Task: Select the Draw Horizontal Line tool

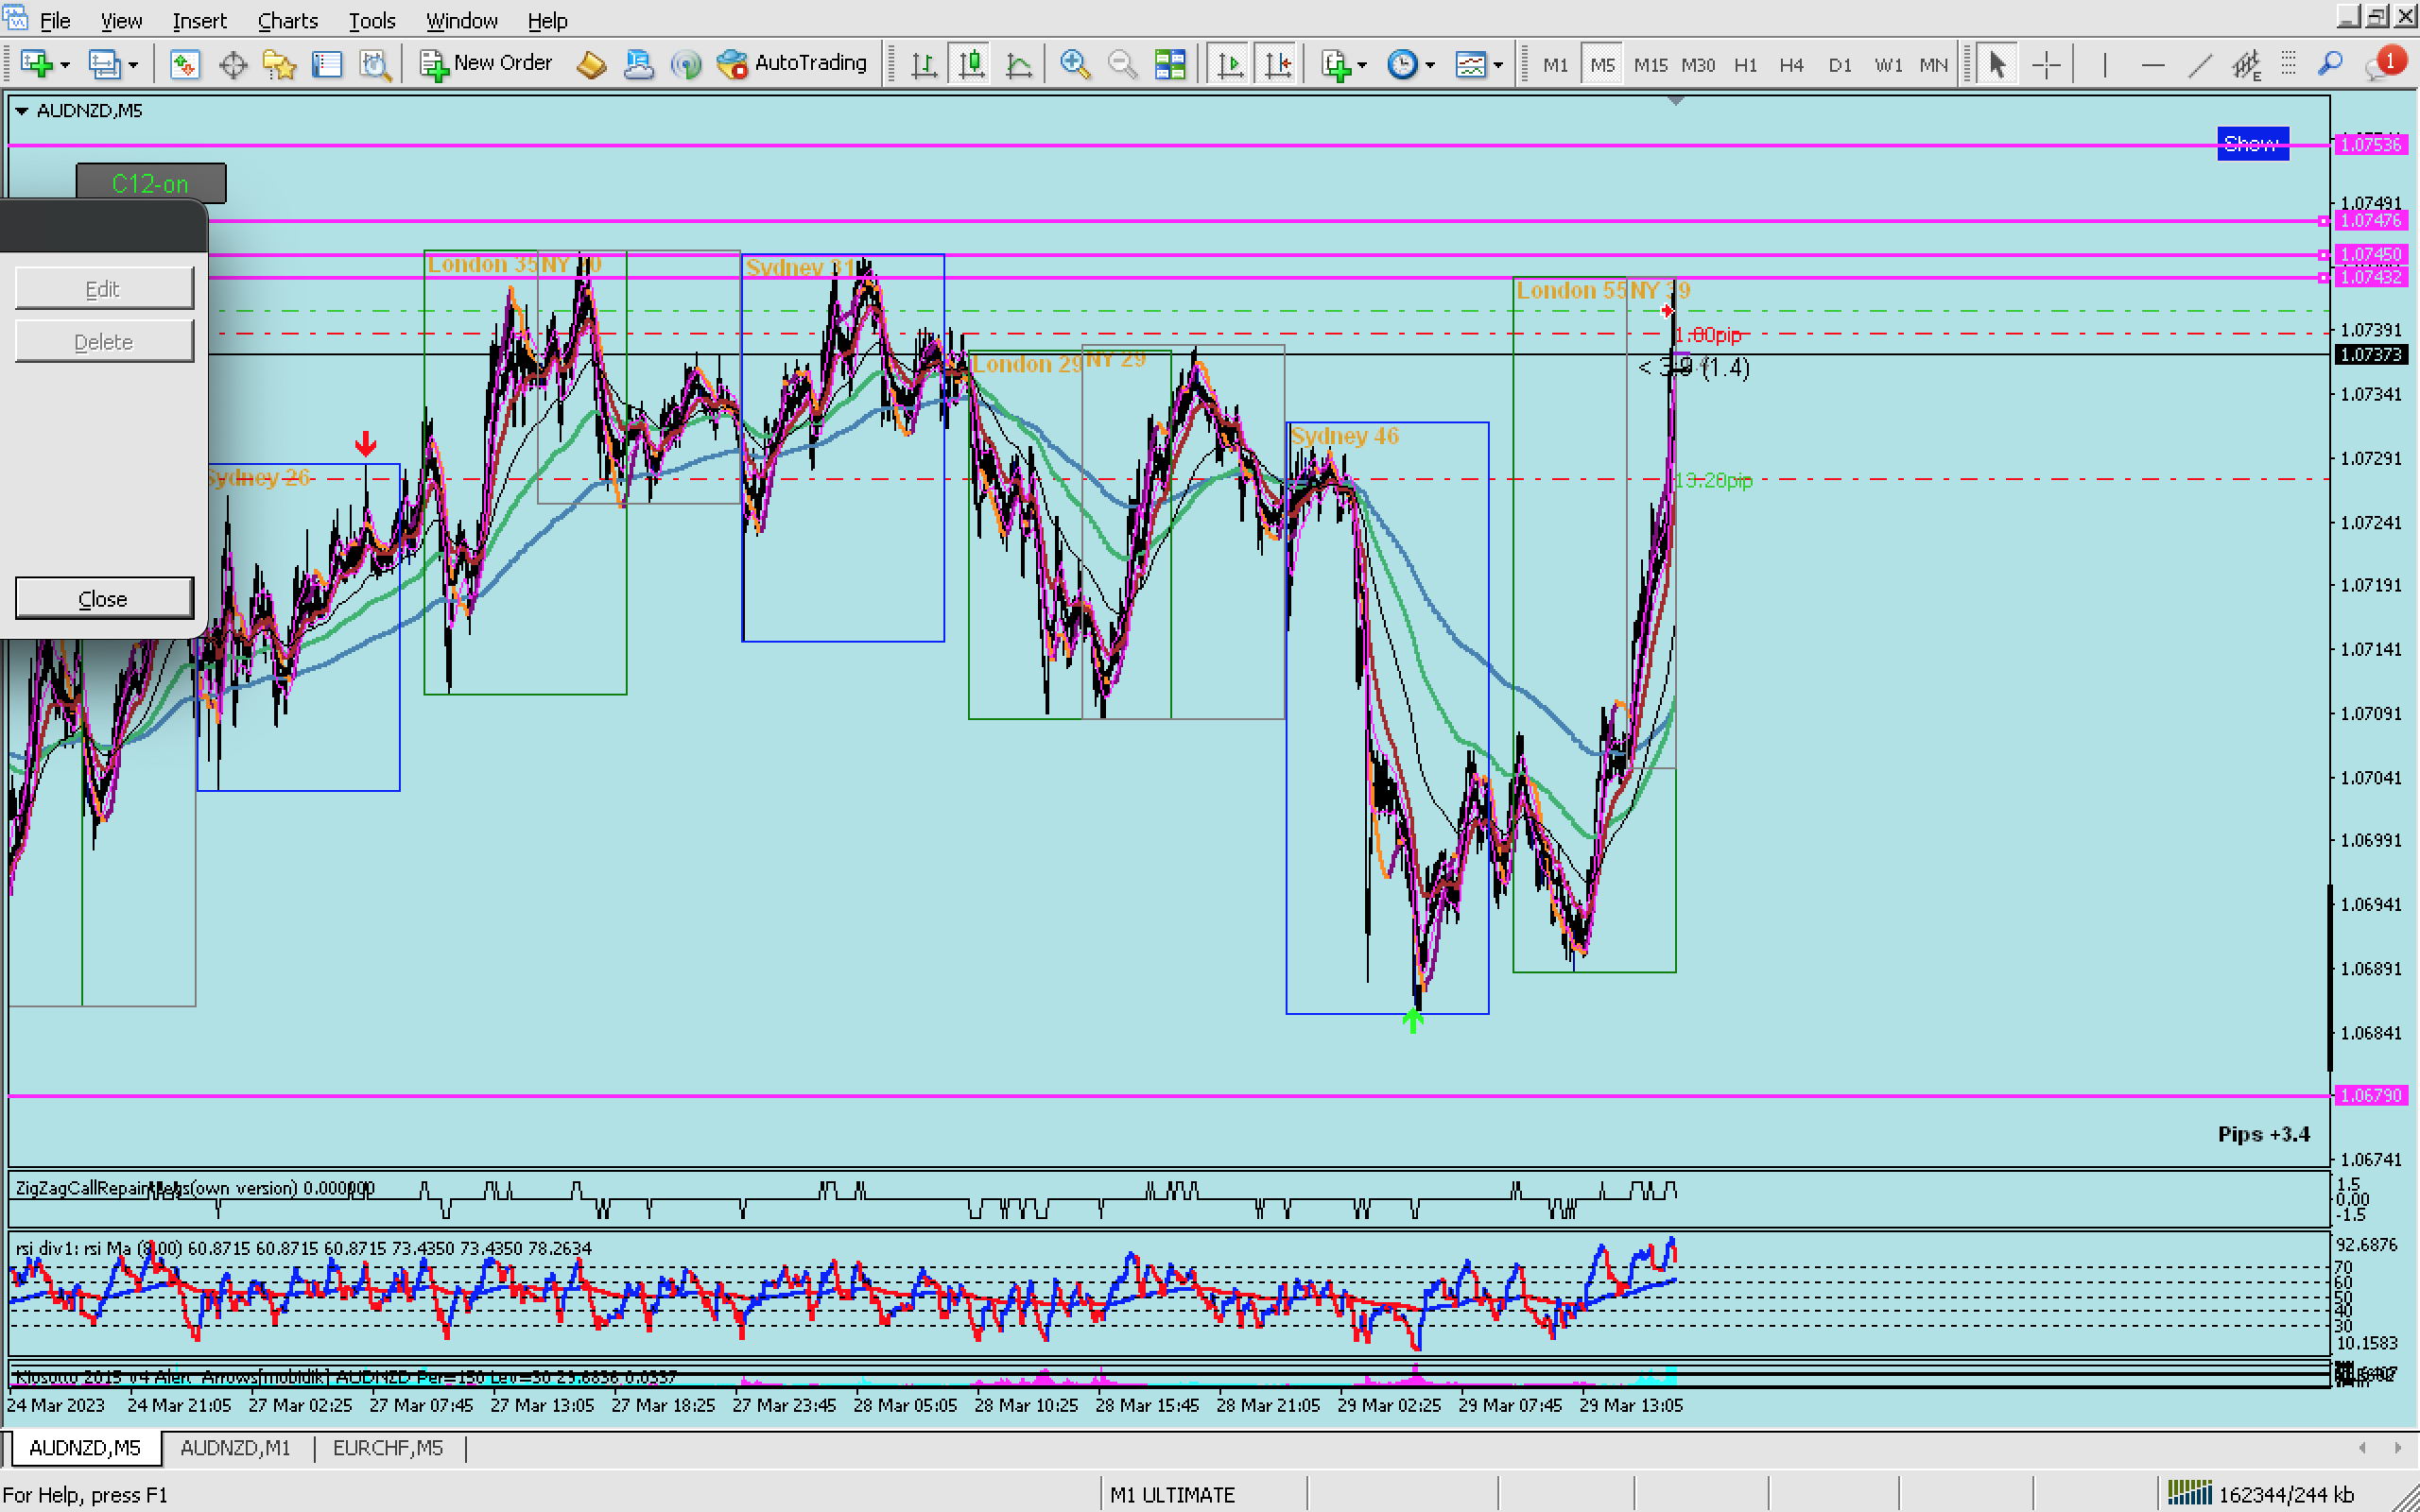Action: [x=2153, y=65]
